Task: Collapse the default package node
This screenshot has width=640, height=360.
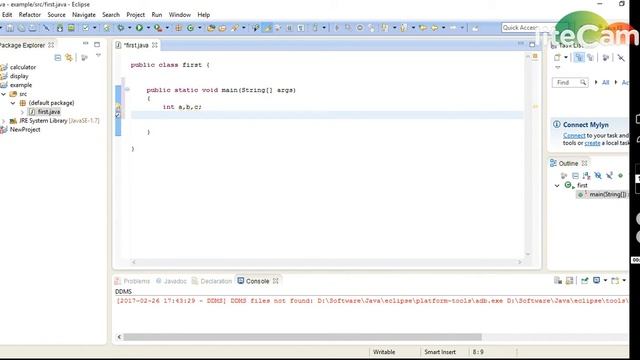Action: [x=13, y=103]
